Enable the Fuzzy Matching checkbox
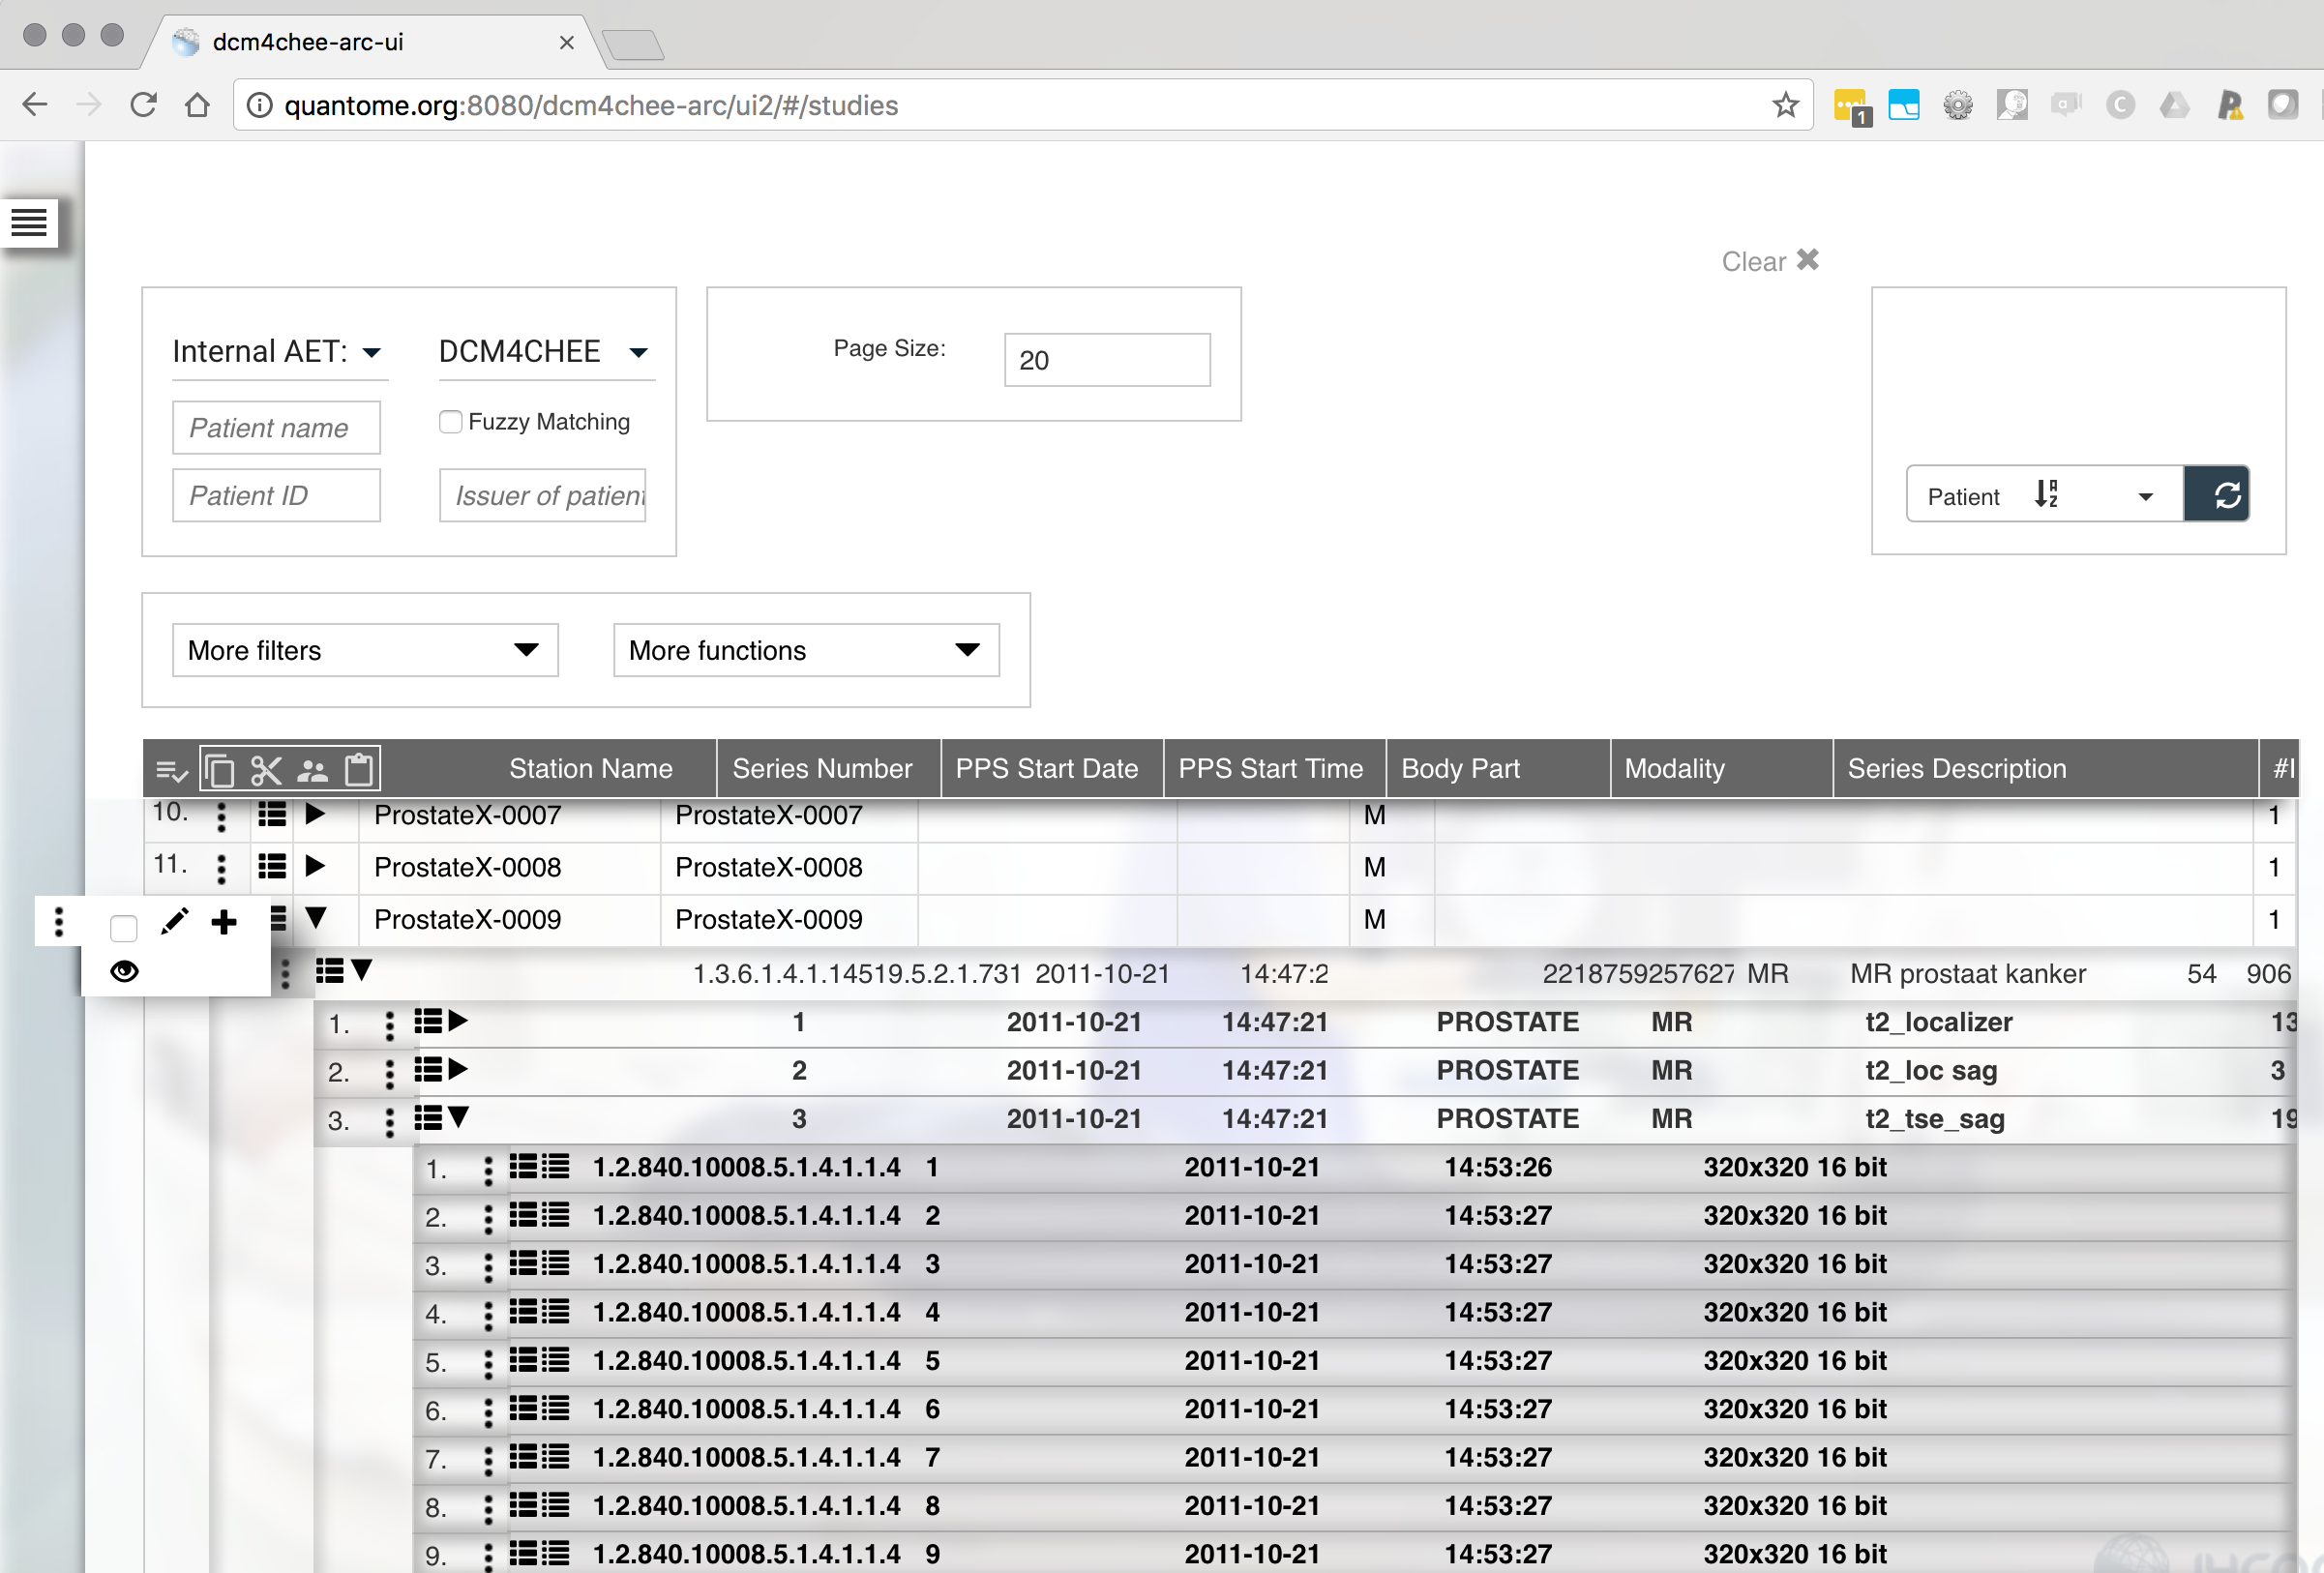The width and height of the screenshot is (2324, 1573). pyautogui.click(x=450, y=422)
